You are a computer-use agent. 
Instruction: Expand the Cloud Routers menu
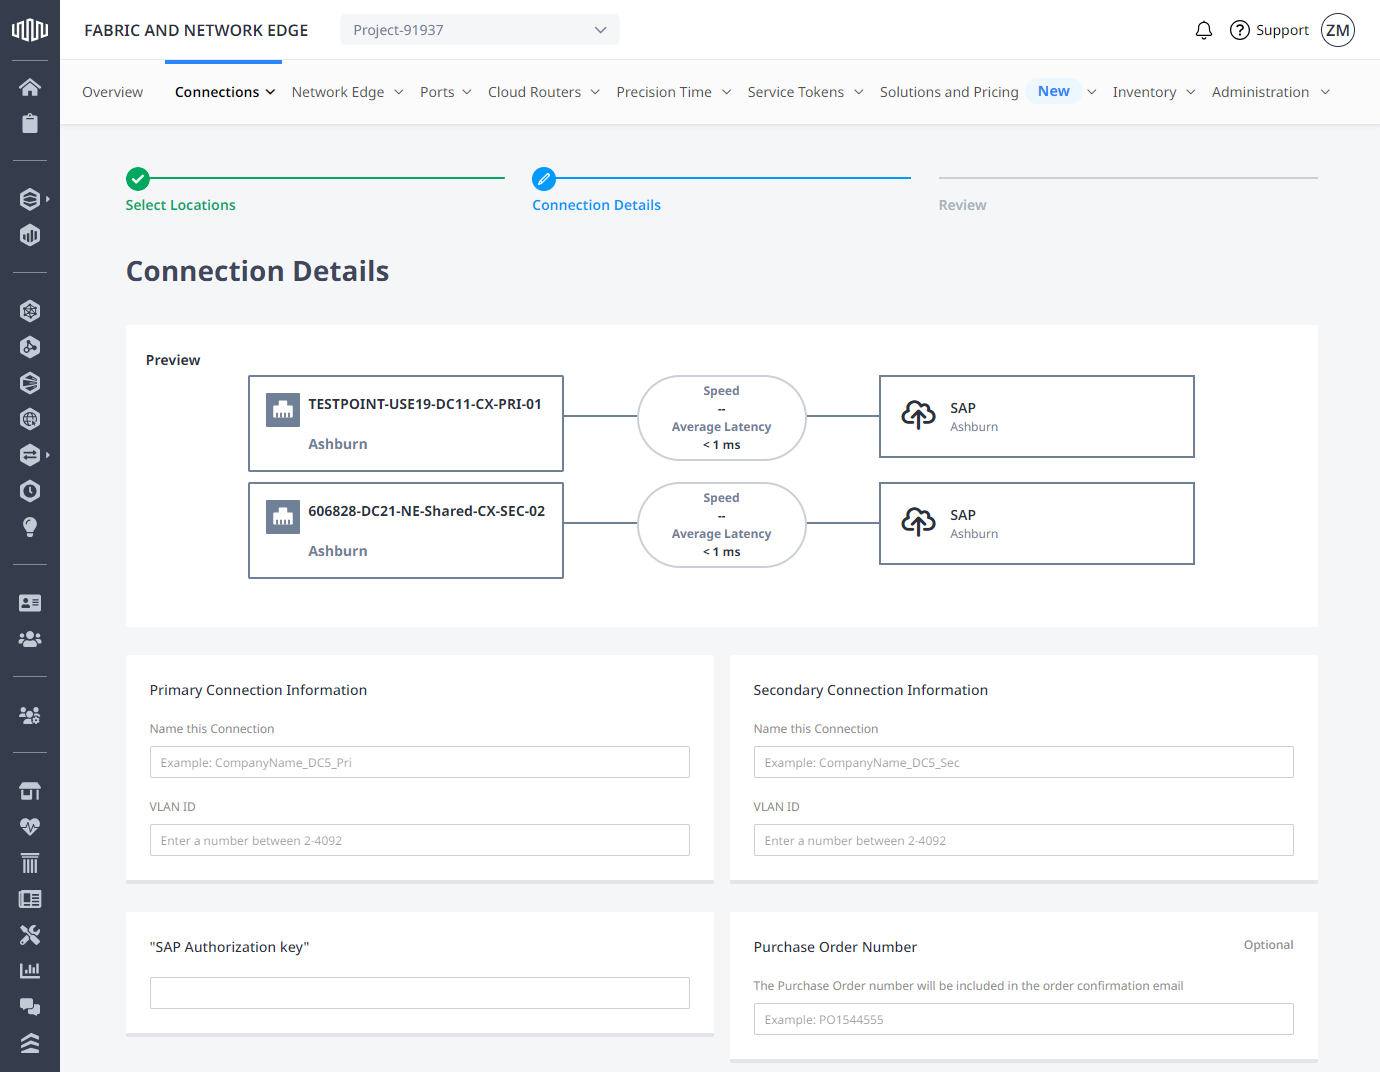coord(544,92)
